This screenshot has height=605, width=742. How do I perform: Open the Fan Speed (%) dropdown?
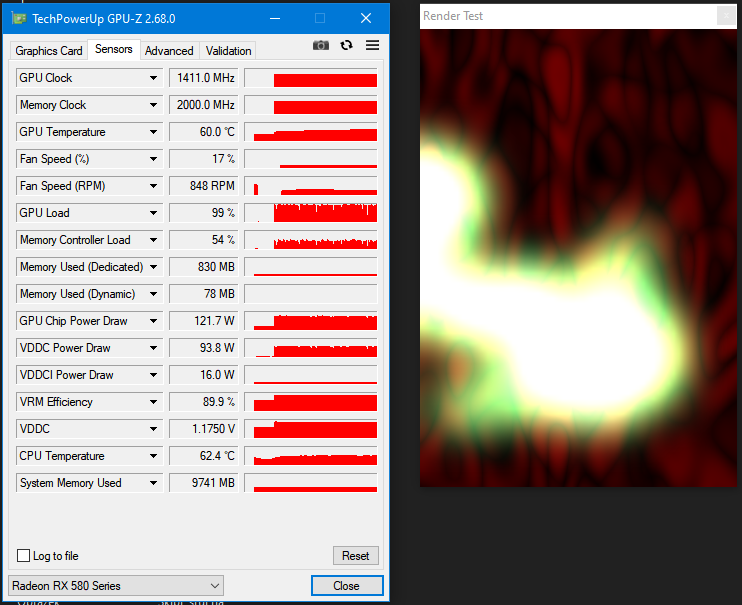[x=153, y=159]
